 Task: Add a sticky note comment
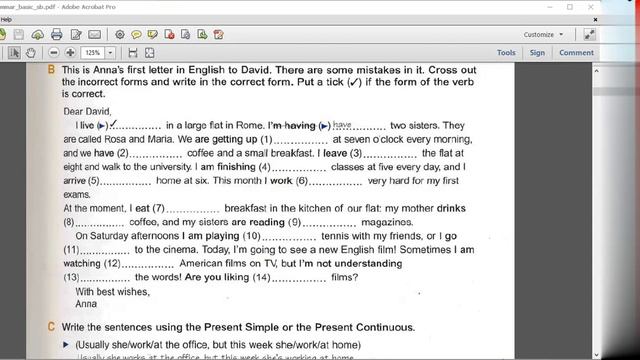136,35
